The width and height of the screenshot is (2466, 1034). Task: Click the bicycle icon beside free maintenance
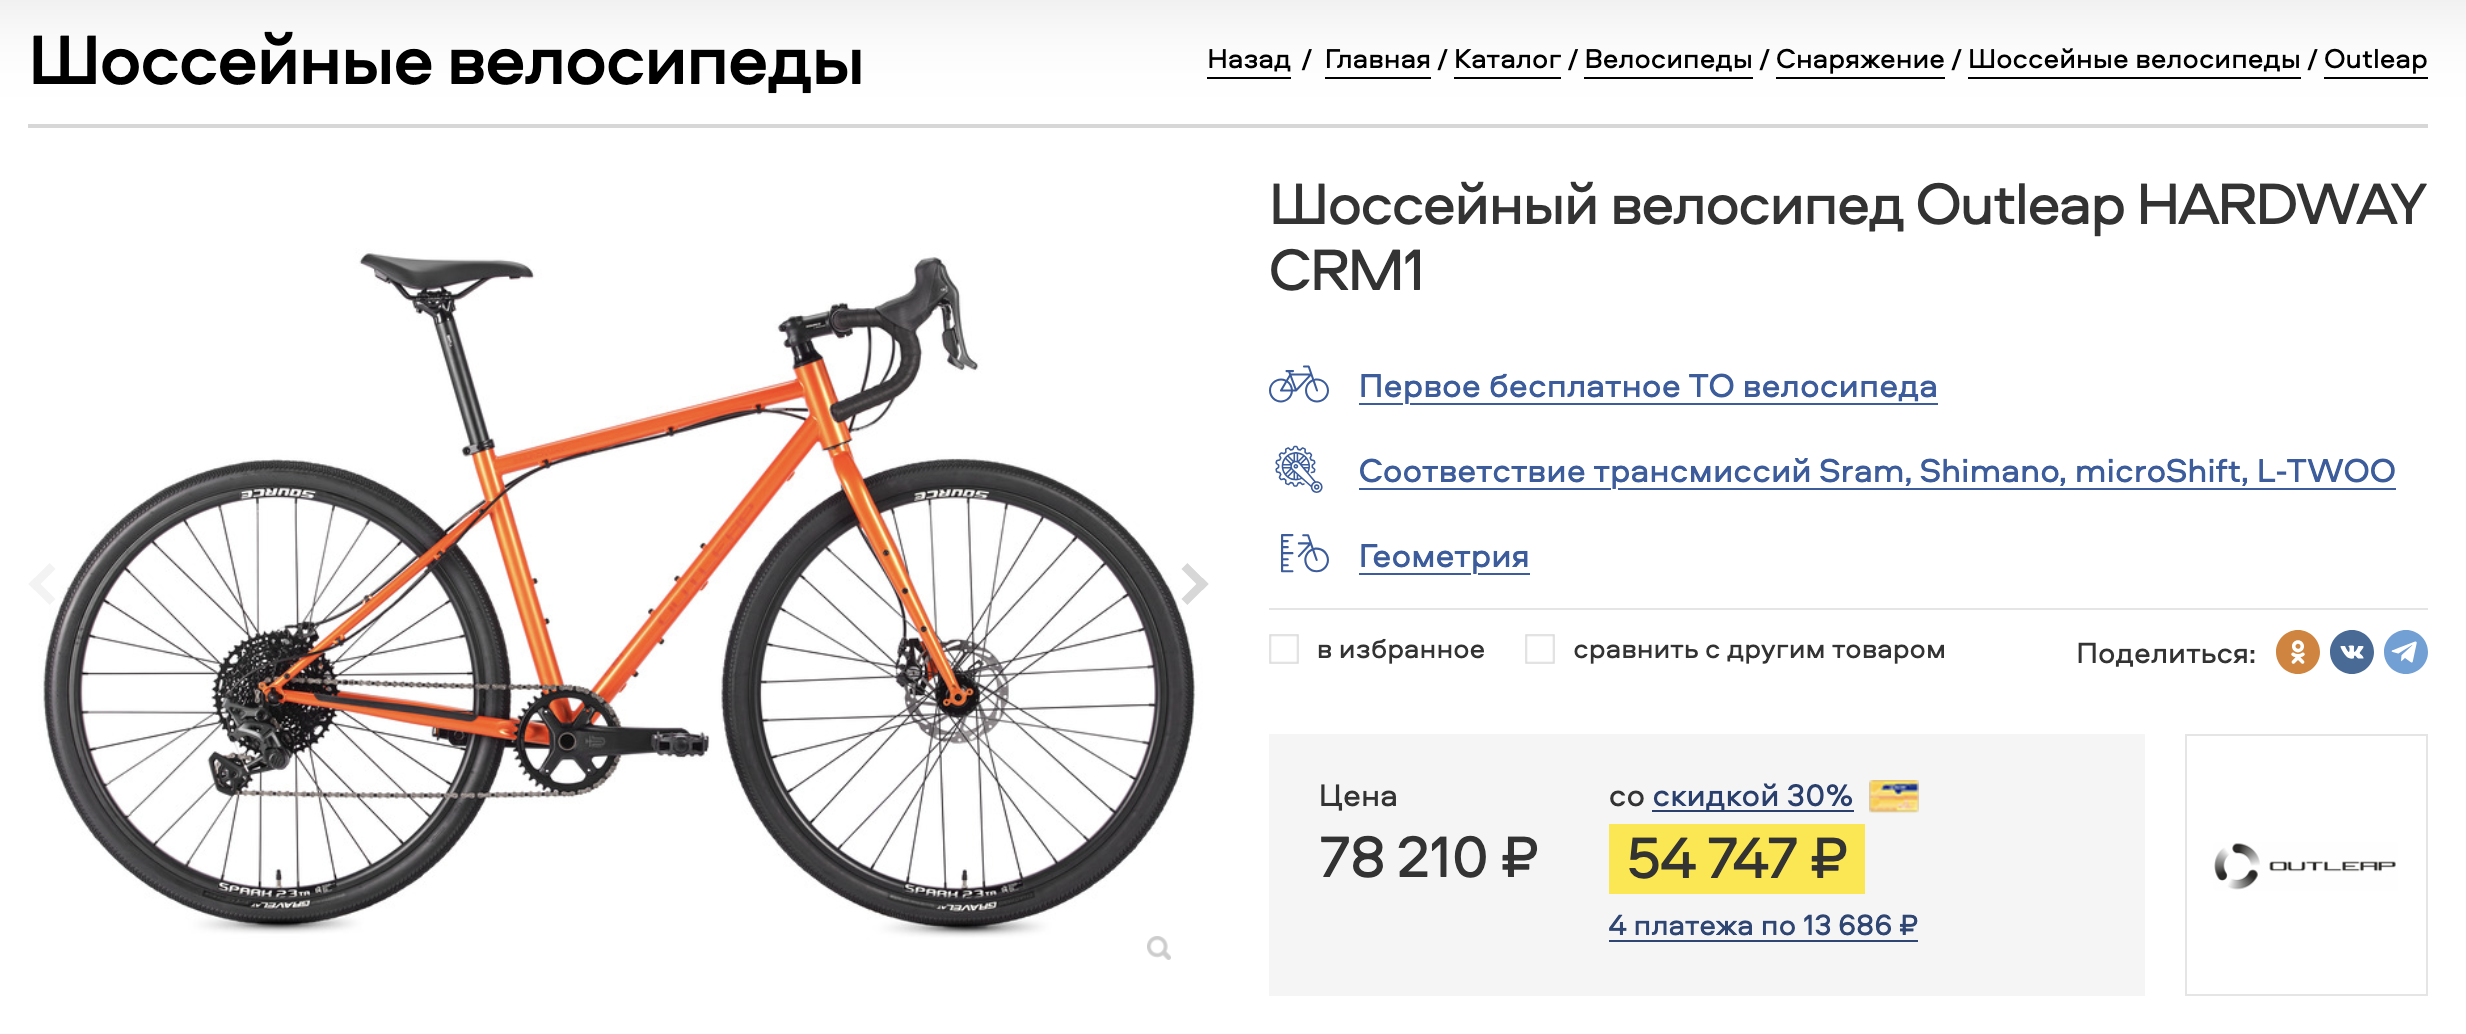(x=1298, y=385)
